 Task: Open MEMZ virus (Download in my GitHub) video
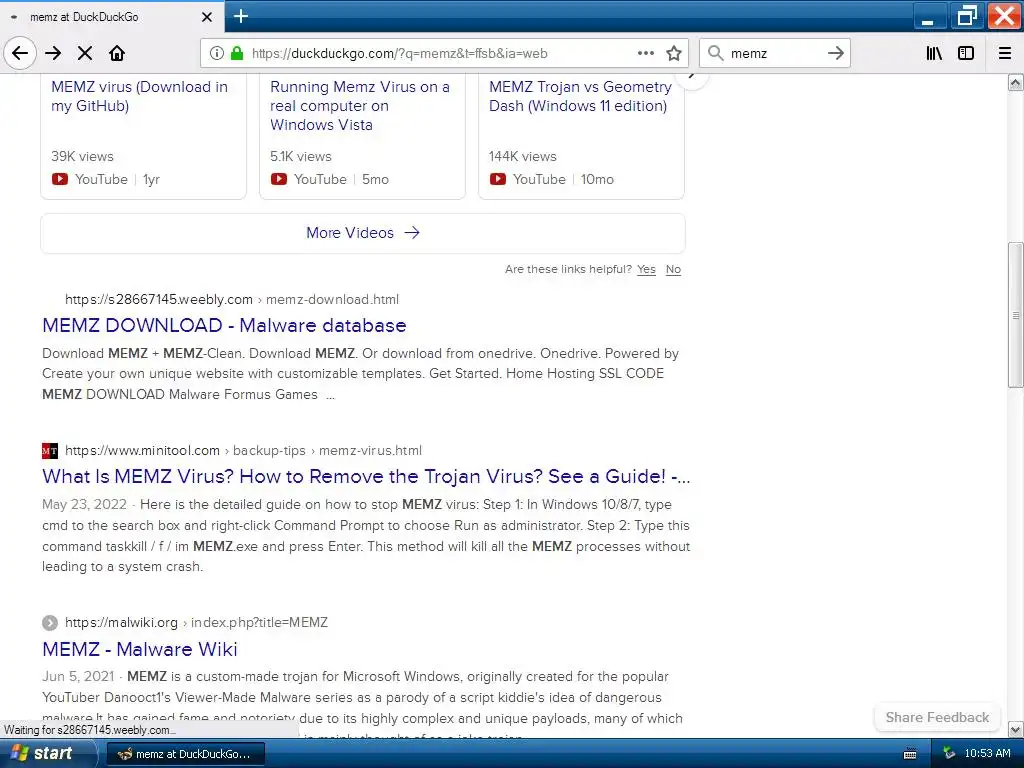pyautogui.click(x=139, y=96)
